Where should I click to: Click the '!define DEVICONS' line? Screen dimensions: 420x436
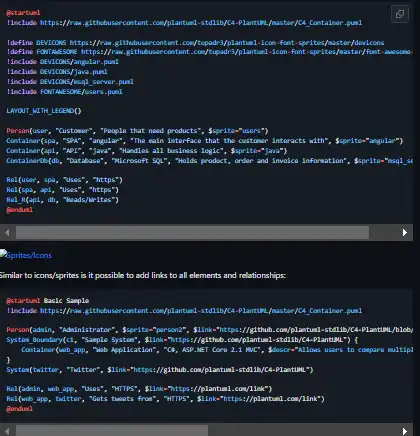tap(195, 43)
